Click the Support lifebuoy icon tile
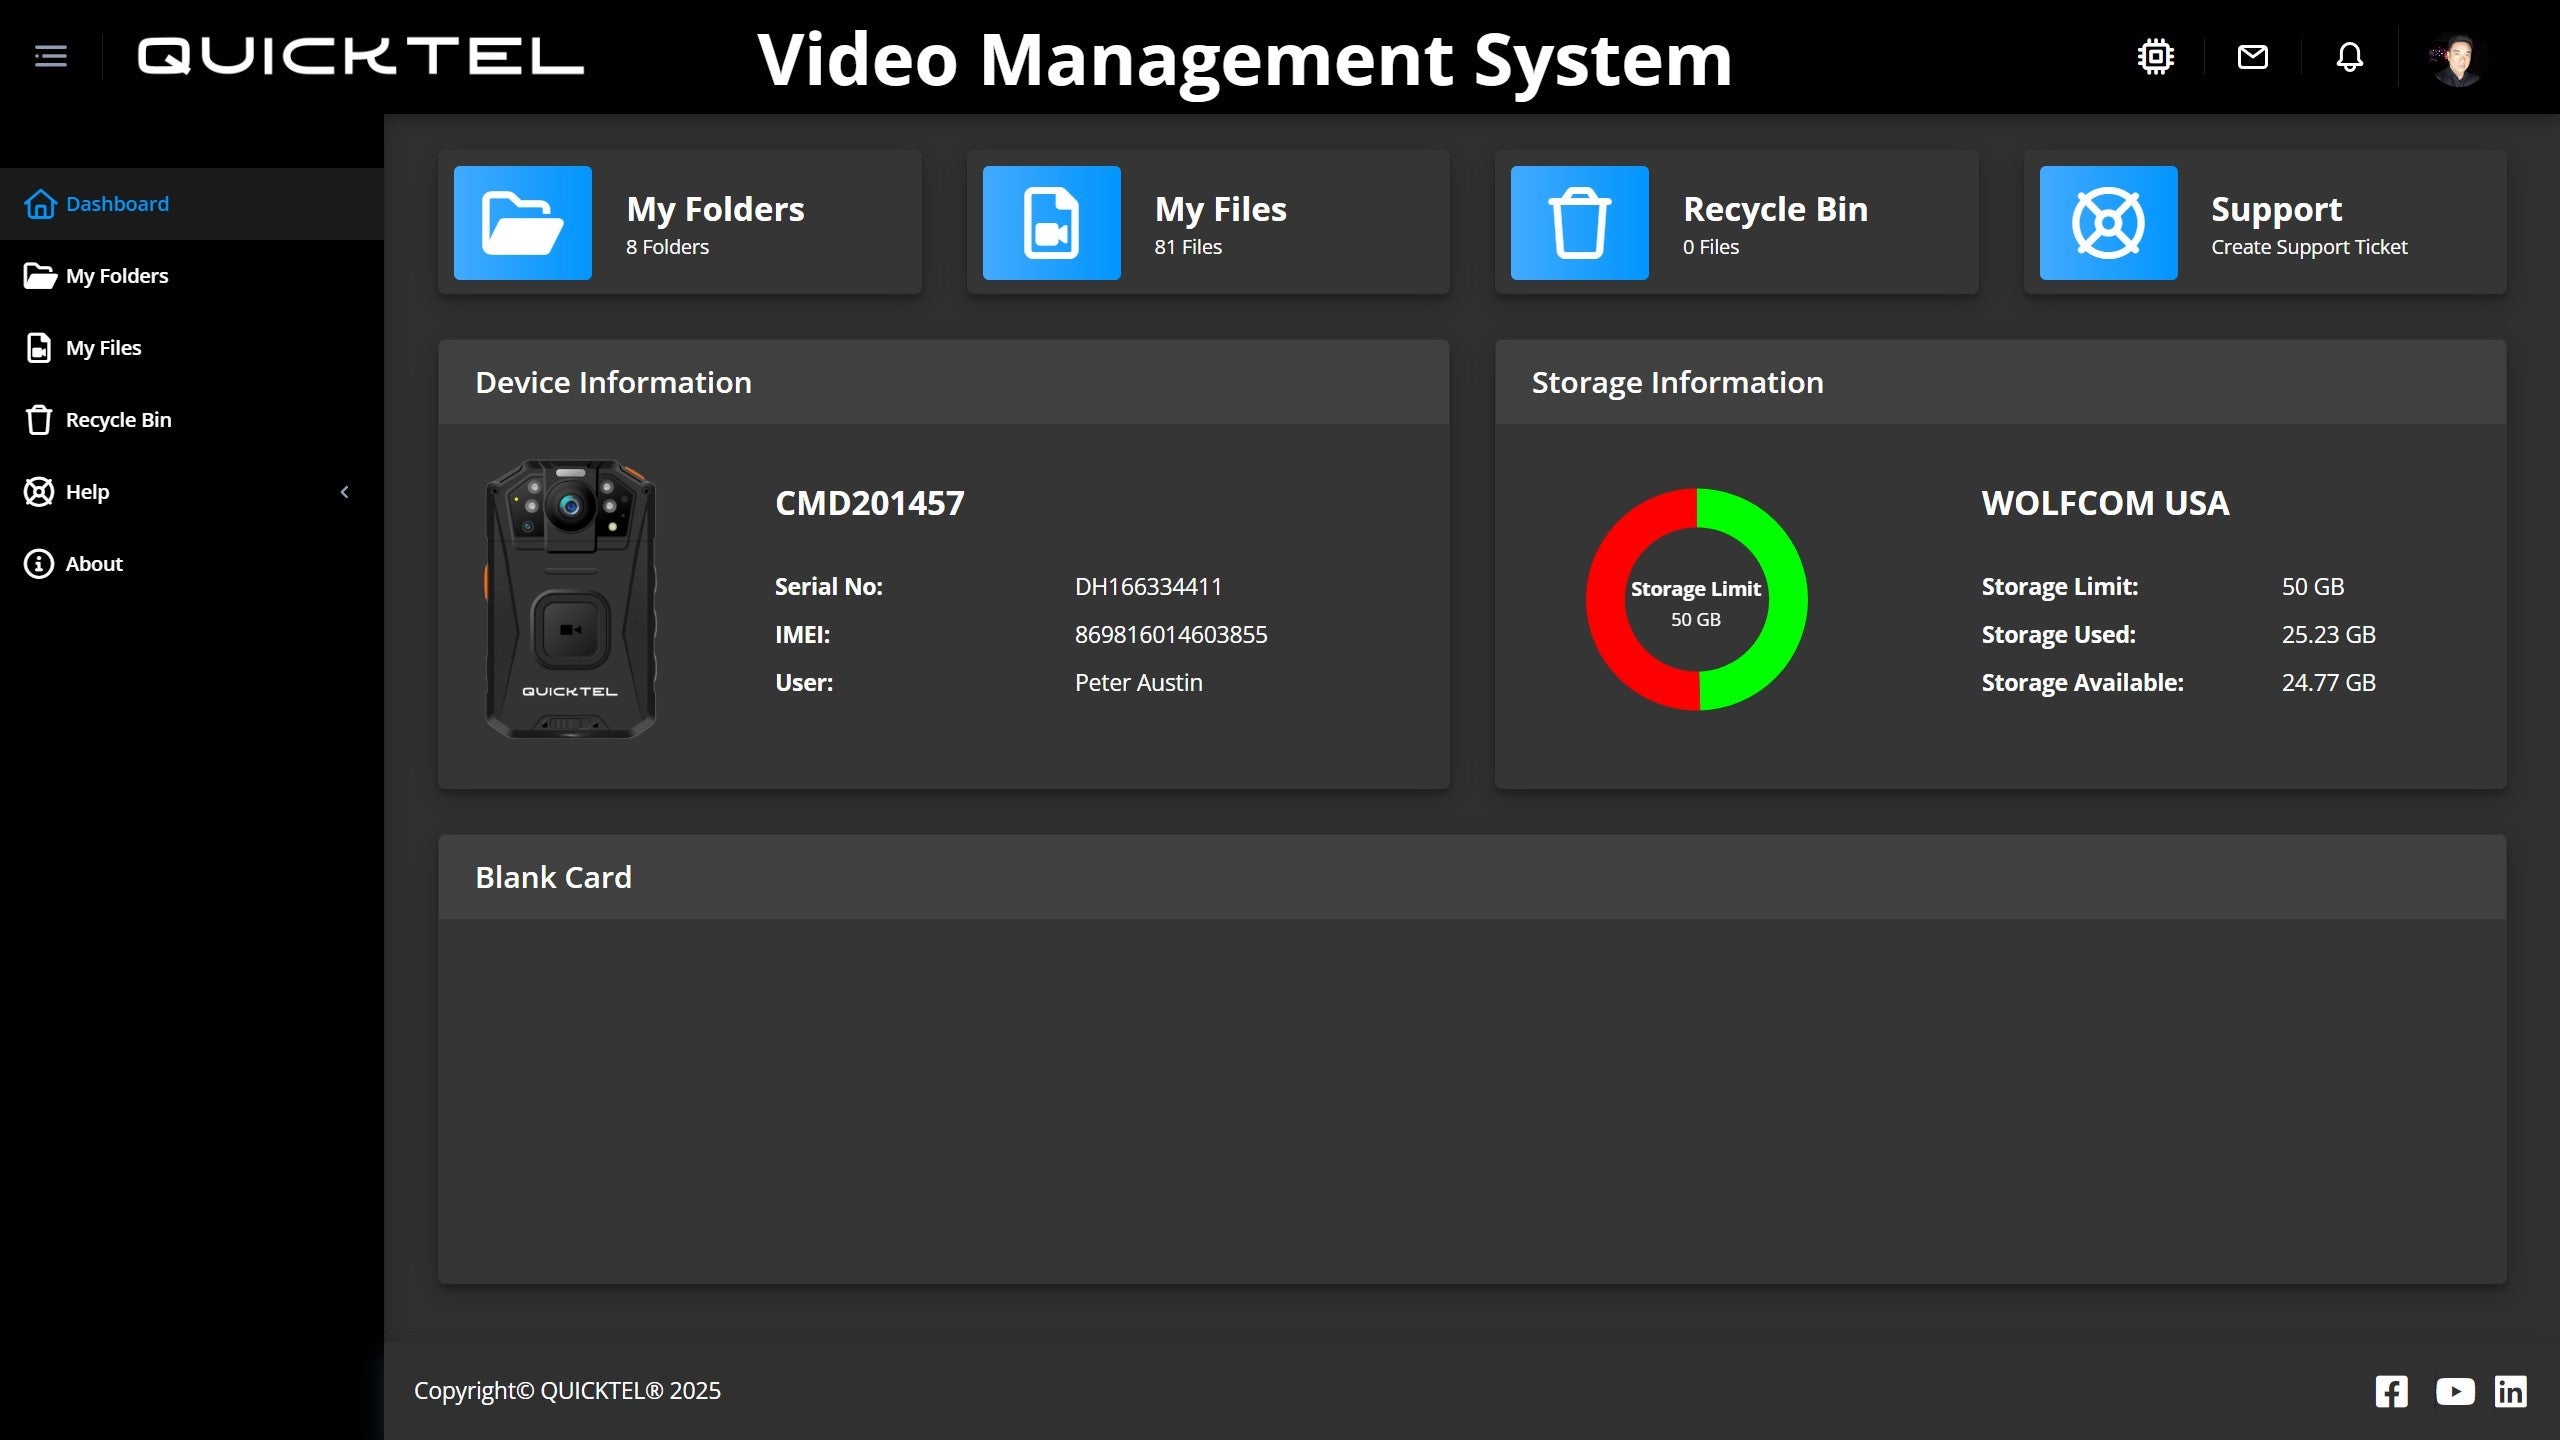 coord(2108,223)
